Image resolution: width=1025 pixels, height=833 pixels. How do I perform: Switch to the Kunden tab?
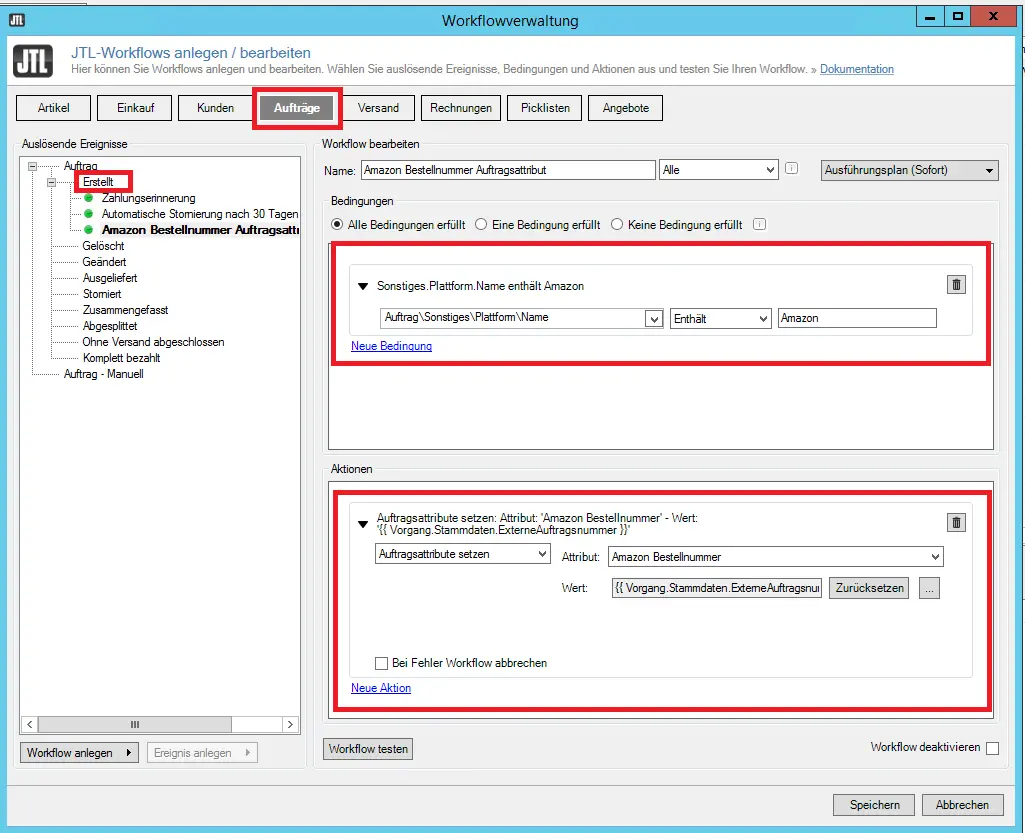coord(215,108)
